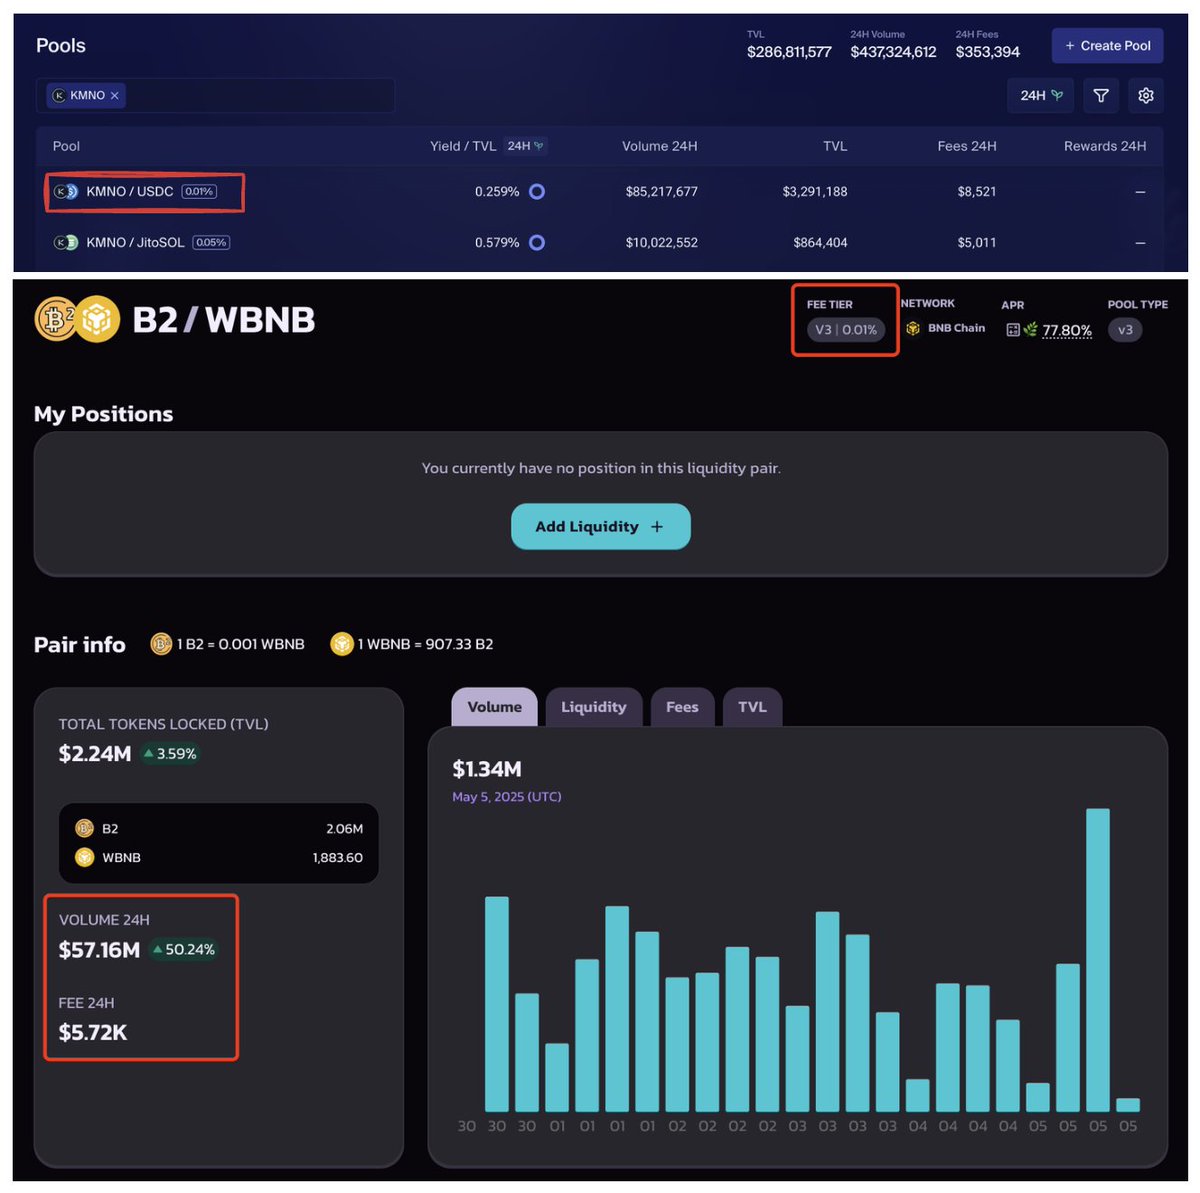Click the 2.06M B2 locked amount
Viewport: 1200px width, 1193px height.
pyautogui.click(x=344, y=828)
